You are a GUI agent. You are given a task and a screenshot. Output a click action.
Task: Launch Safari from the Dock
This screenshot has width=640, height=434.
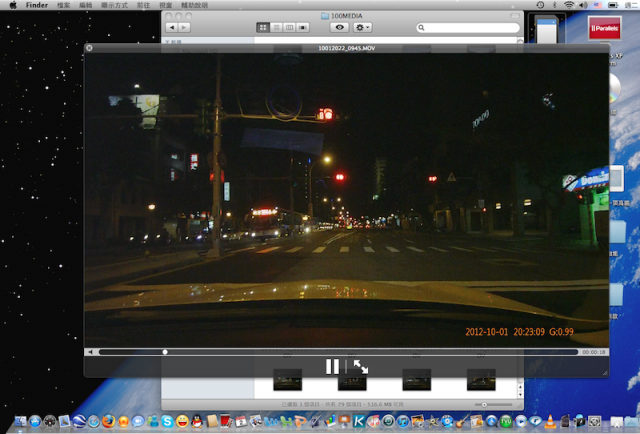[94, 421]
